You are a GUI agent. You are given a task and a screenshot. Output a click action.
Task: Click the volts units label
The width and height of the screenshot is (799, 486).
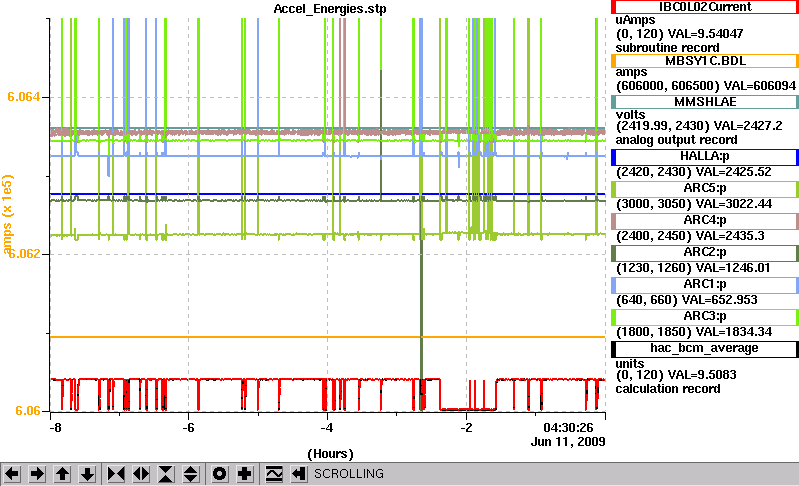tap(630, 115)
